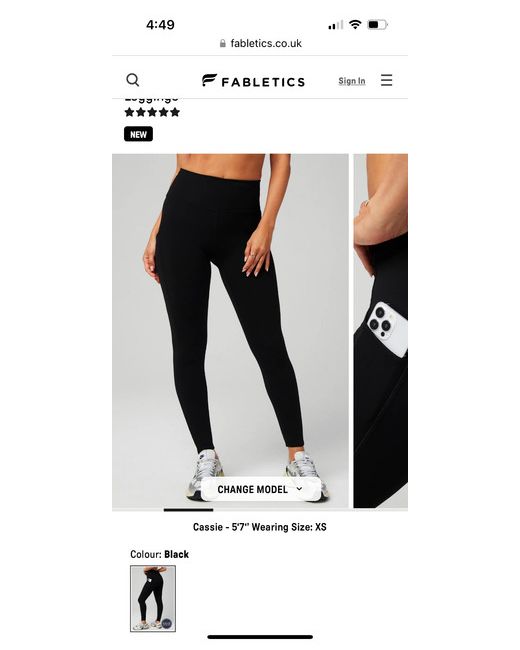Viewport: 520px width, 650px height.
Task: Click the NEW badge
Action: coord(139,134)
